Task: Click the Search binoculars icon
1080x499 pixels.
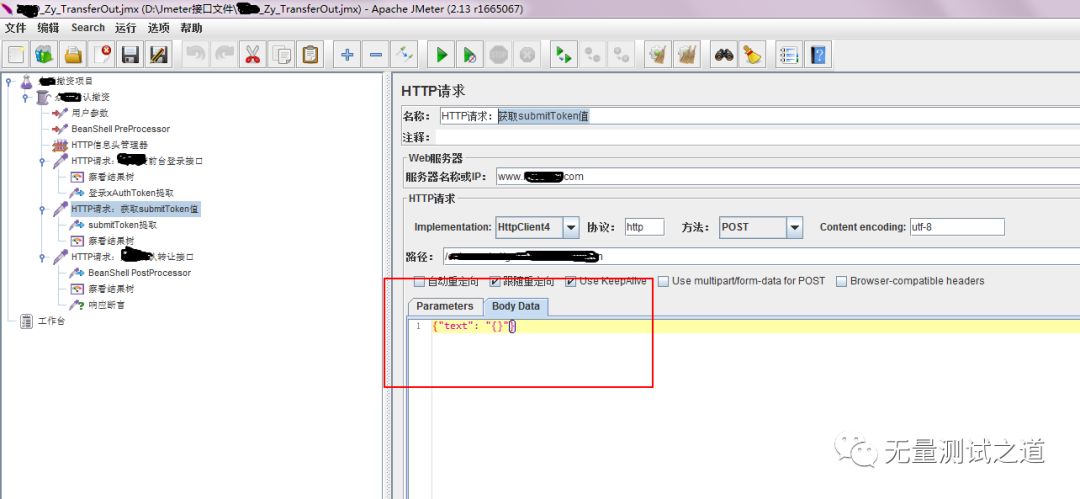Action: (724, 54)
